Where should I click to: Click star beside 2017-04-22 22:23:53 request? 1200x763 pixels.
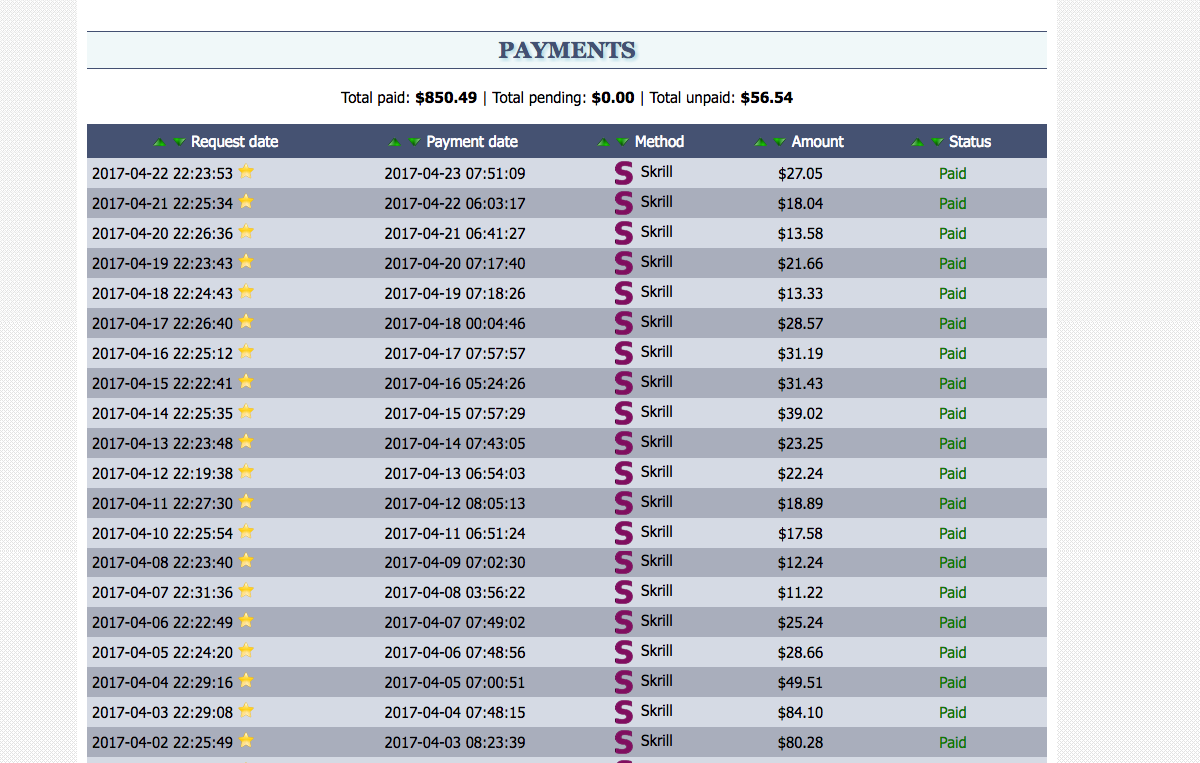246,171
